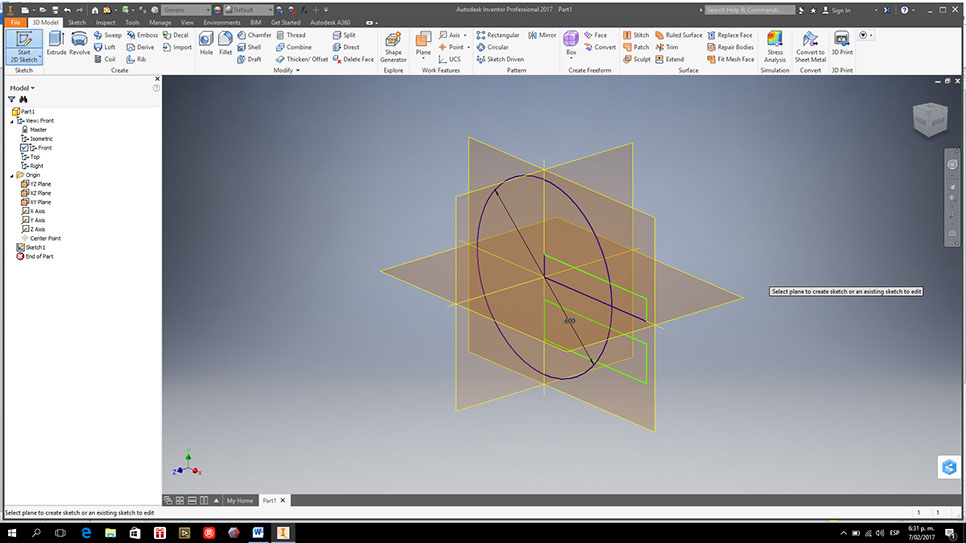Click the Search Help & Commands field

click(x=749, y=10)
